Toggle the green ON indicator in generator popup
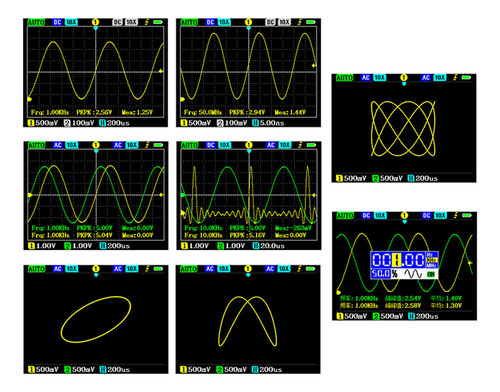Viewport: 500px width, 392px height. tap(431, 274)
